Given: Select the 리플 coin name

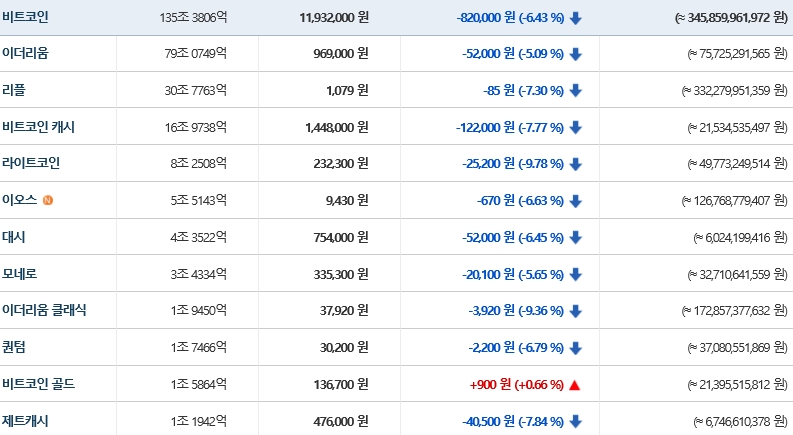Looking at the screenshot, I should click(x=13, y=90).
